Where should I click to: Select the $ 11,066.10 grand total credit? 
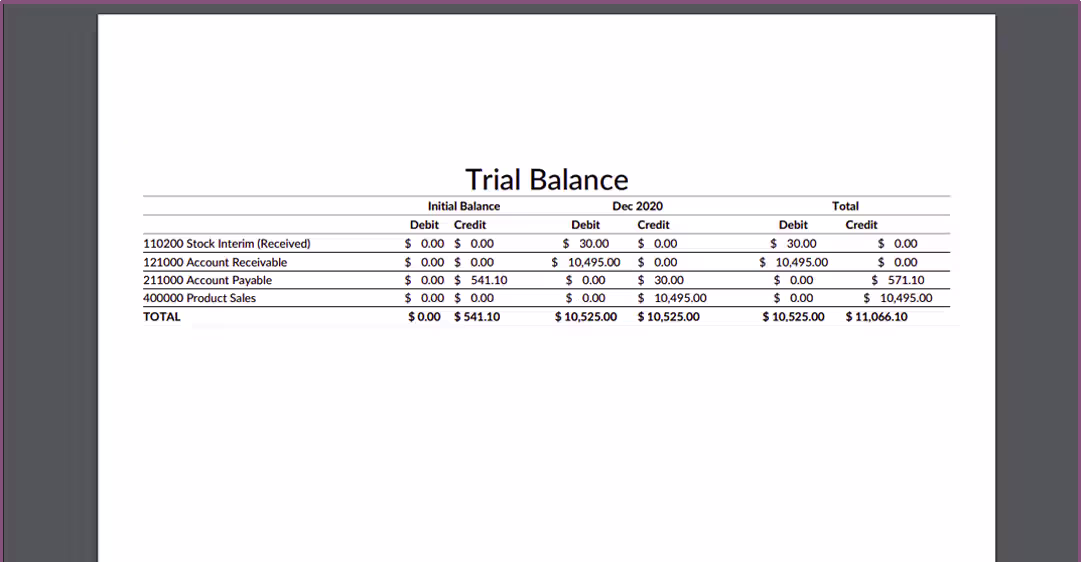tap(877, 317)
